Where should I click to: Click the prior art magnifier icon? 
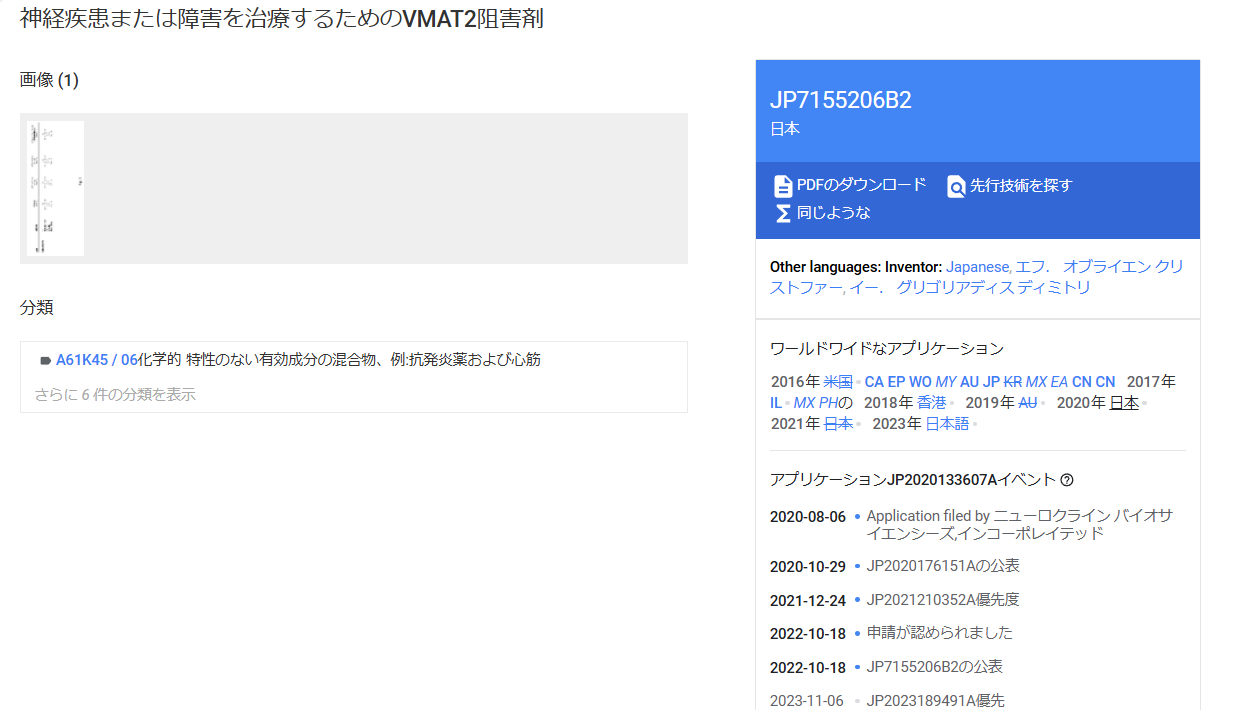956,186
